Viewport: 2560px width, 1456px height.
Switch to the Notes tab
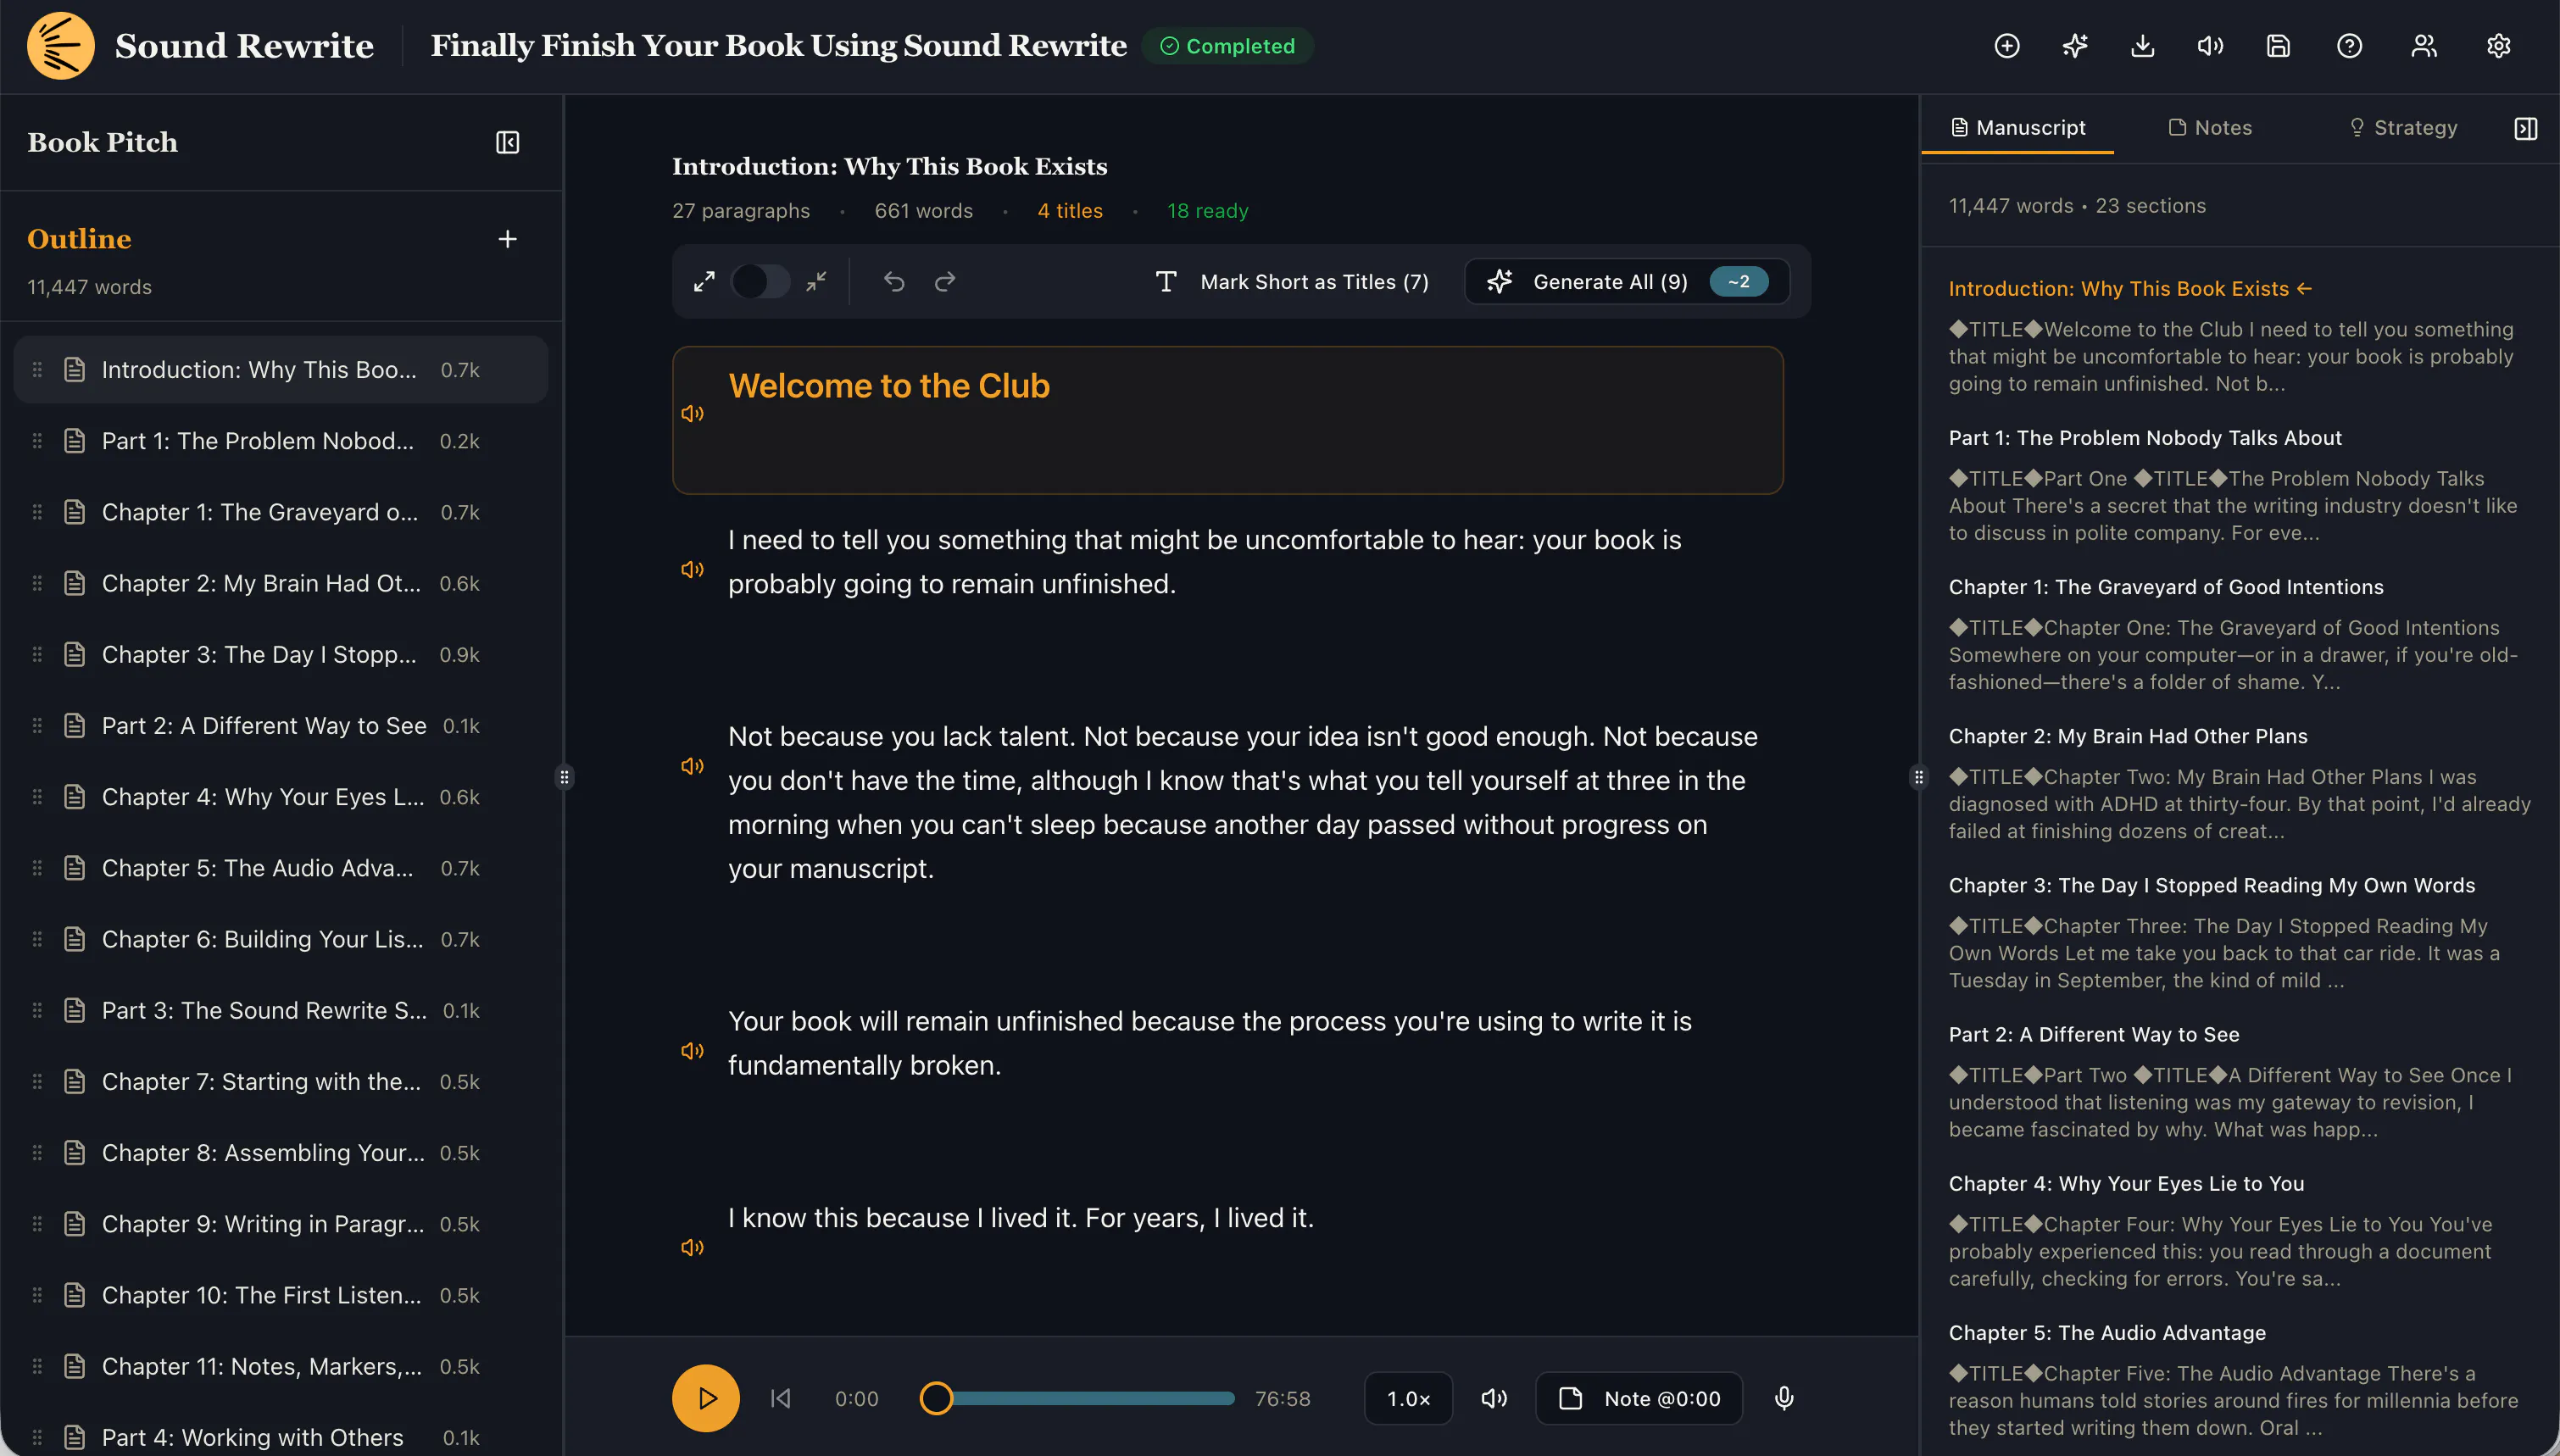point(2210,128)
